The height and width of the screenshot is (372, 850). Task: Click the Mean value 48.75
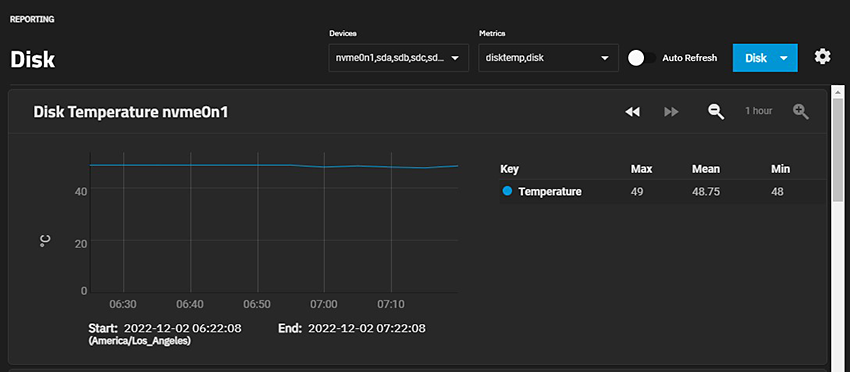tap(706, 191)
